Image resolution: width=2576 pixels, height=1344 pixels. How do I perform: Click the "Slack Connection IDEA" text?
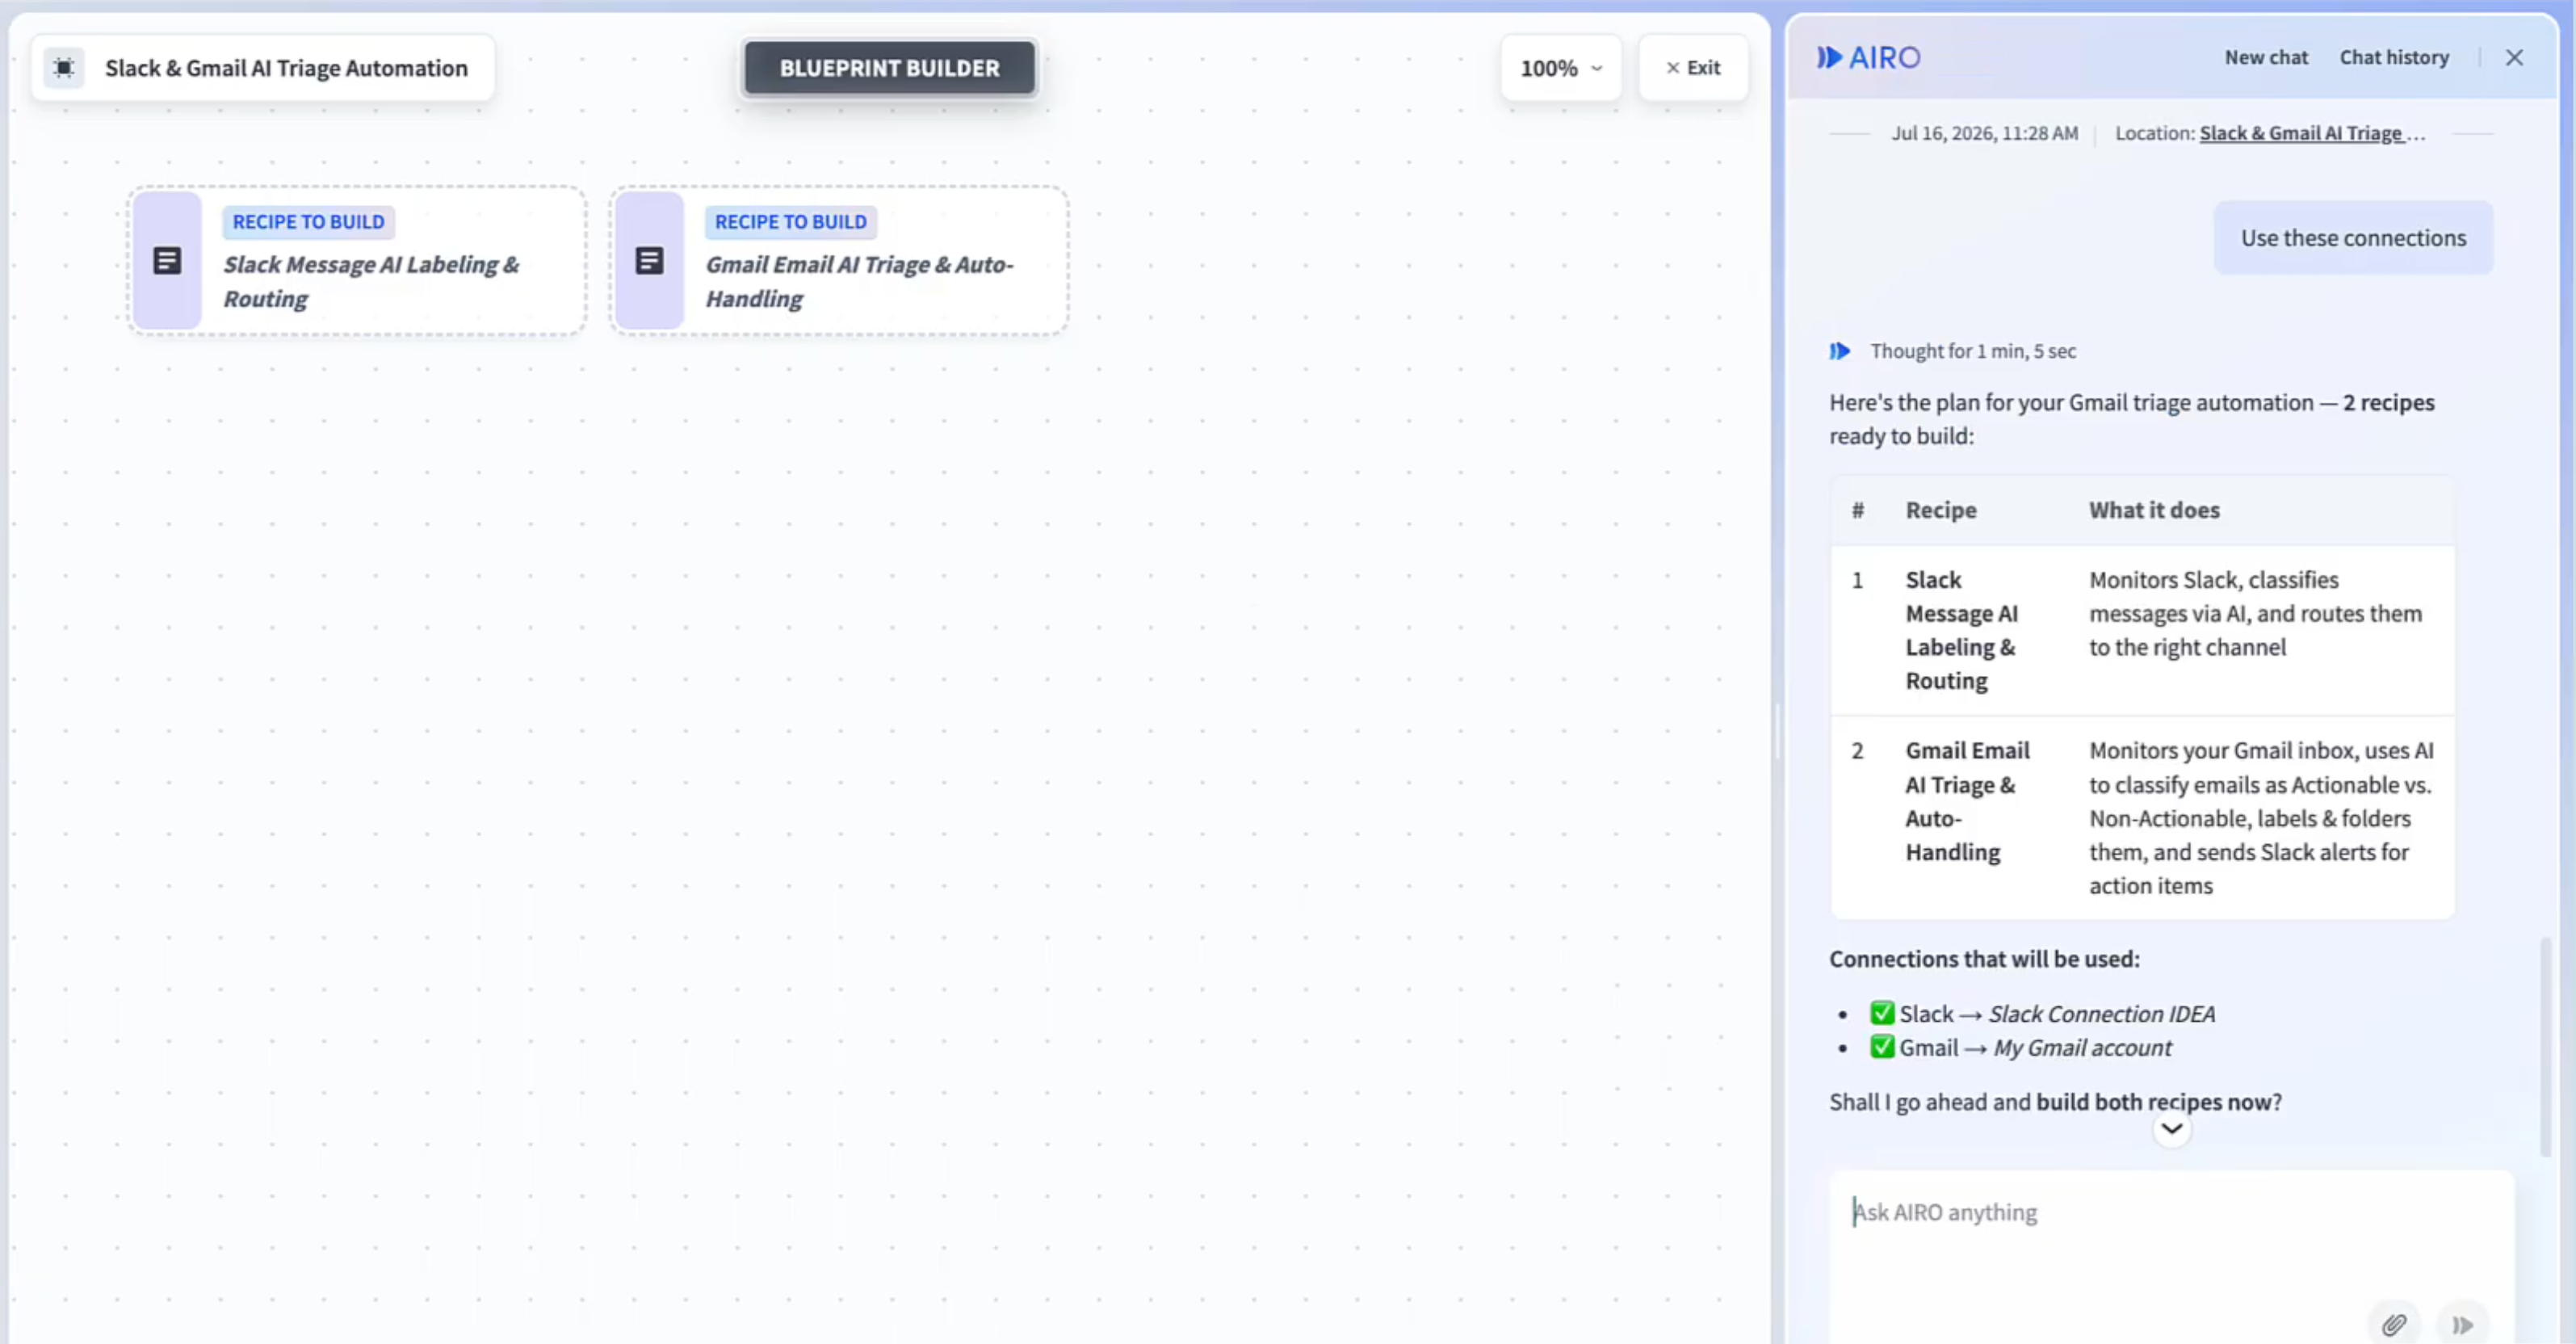click(x=2101, y=1013)
